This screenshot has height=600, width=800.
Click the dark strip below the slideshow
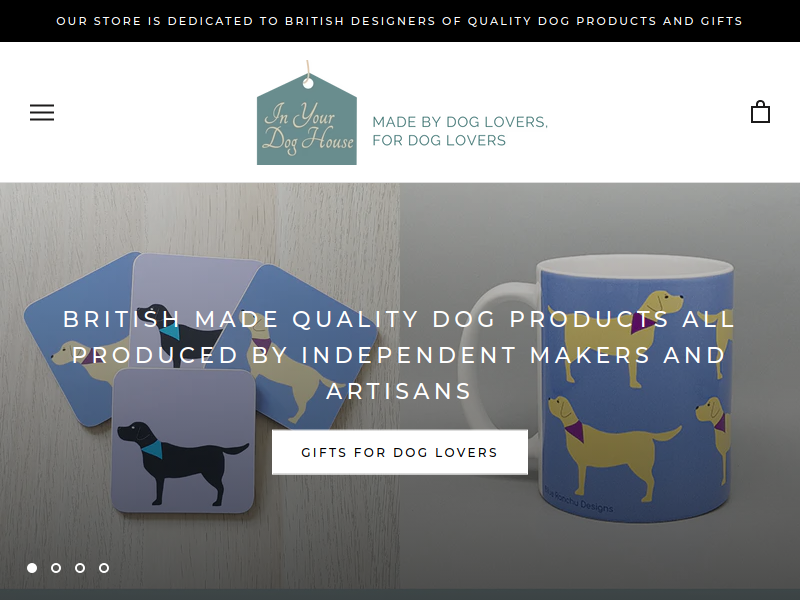[x=400, y=595]
